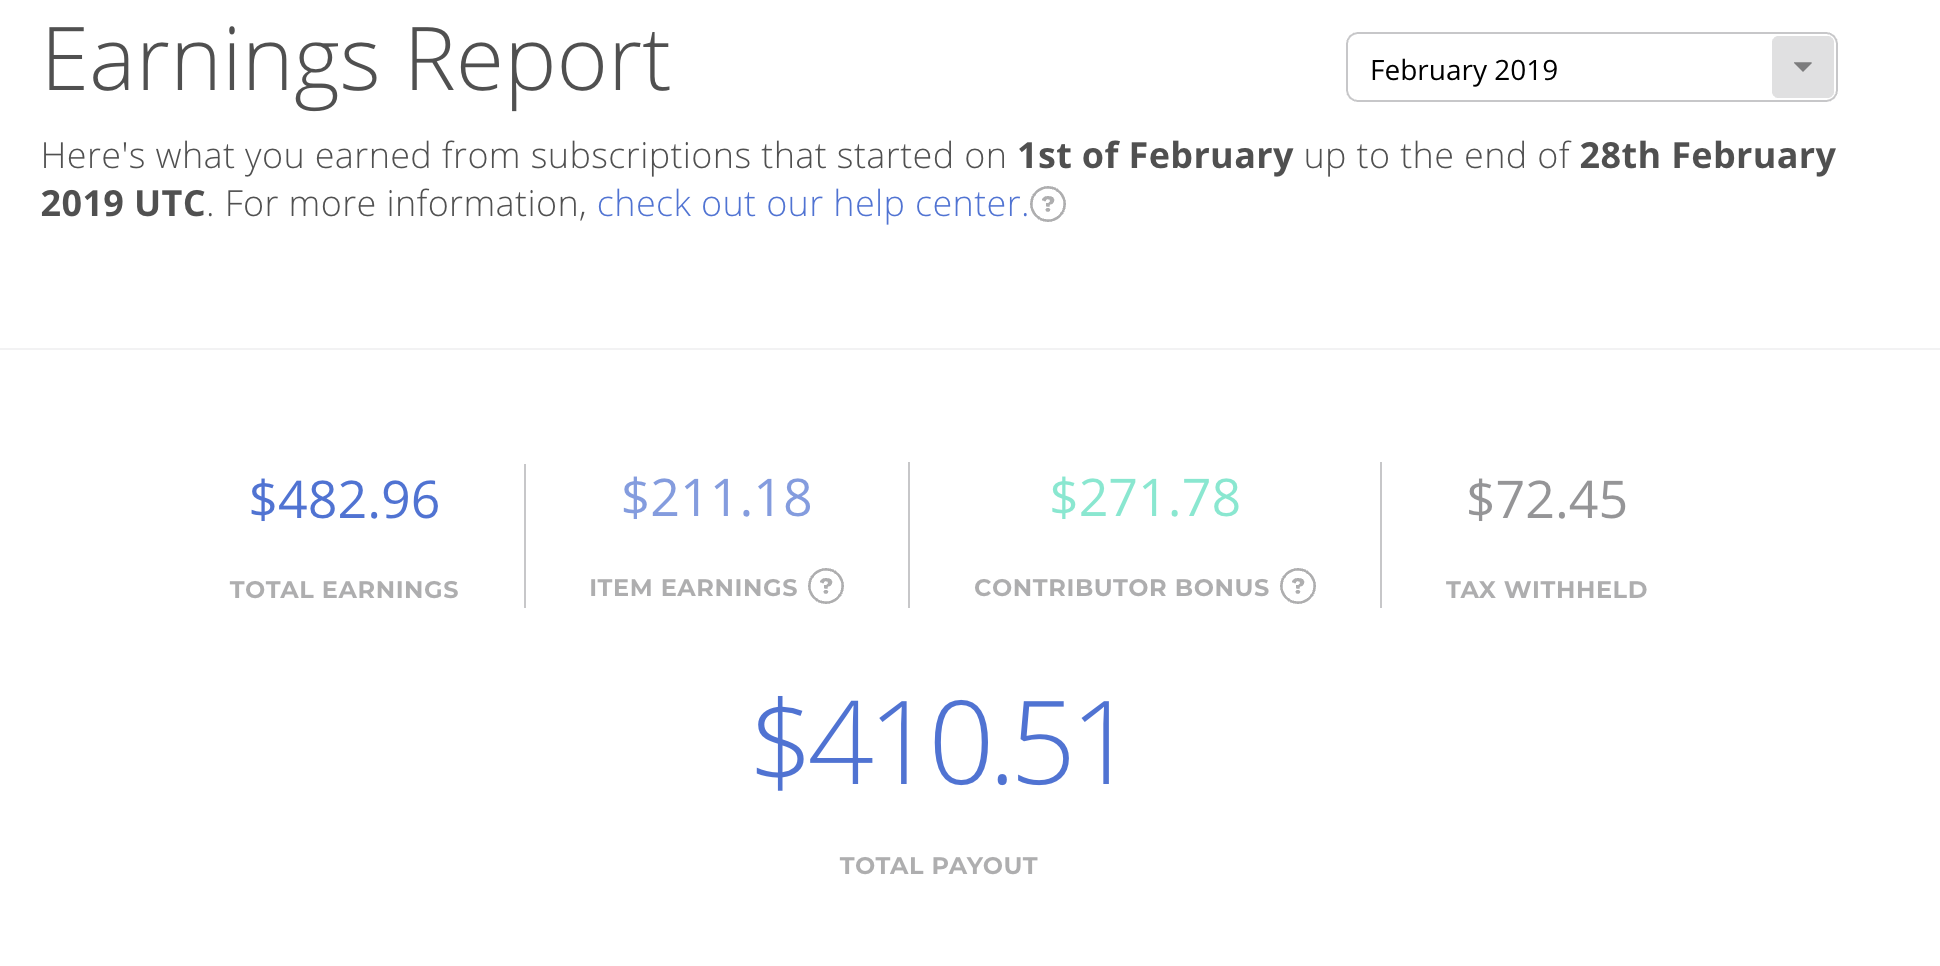Click the $271.78 contributor bonus amount
The width and height of the screenshot is (1940, 966).
1145,498
